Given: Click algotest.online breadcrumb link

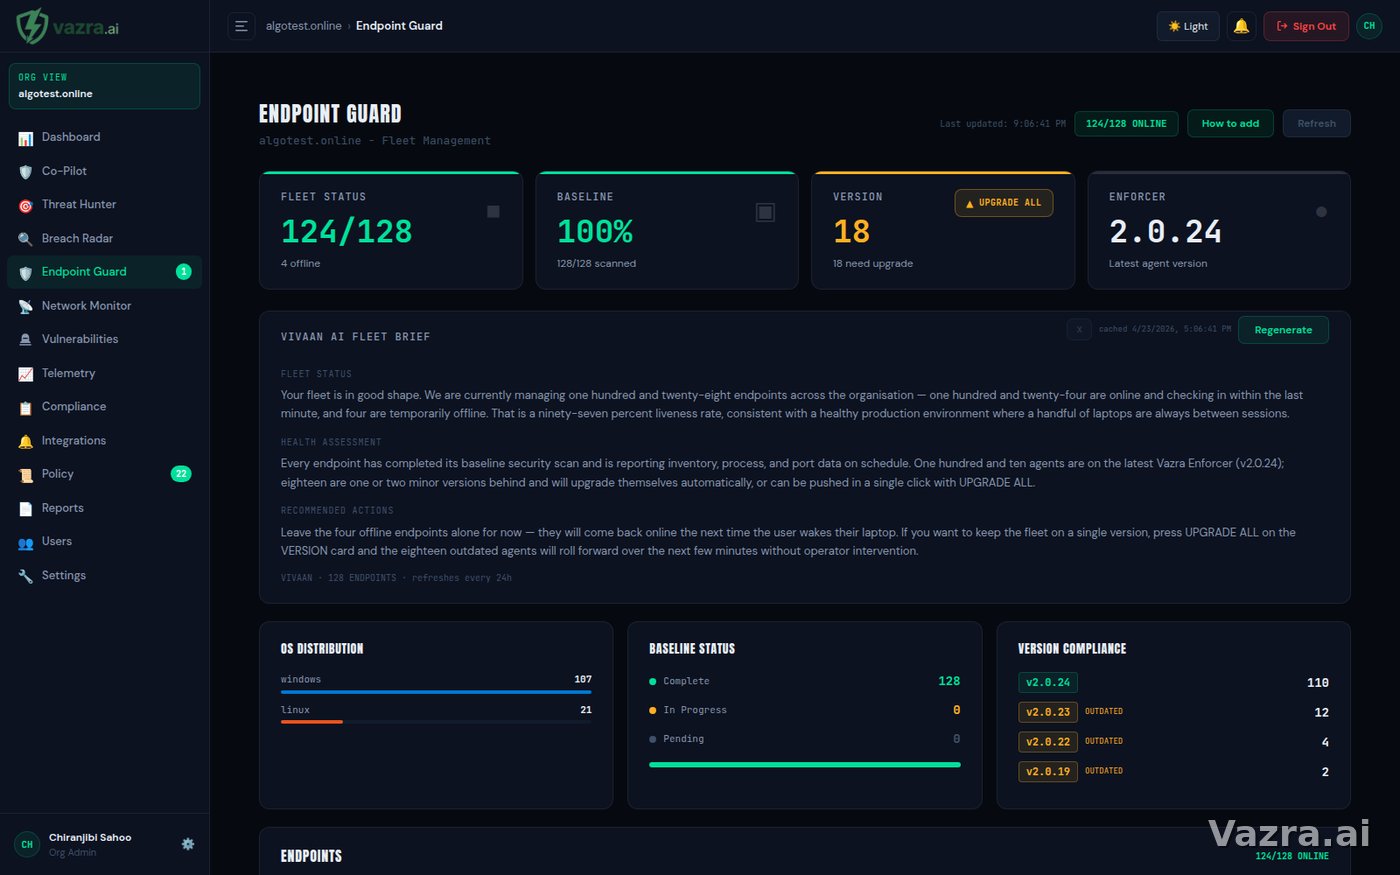Looking at the screenshot, I should coord(303,26).
